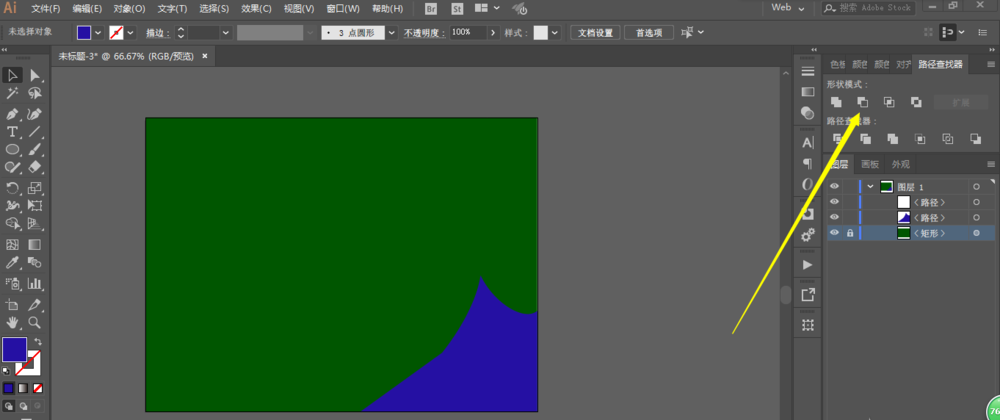Choose the Zoom tool
1000x420 pixels.
tap(35, 322)
